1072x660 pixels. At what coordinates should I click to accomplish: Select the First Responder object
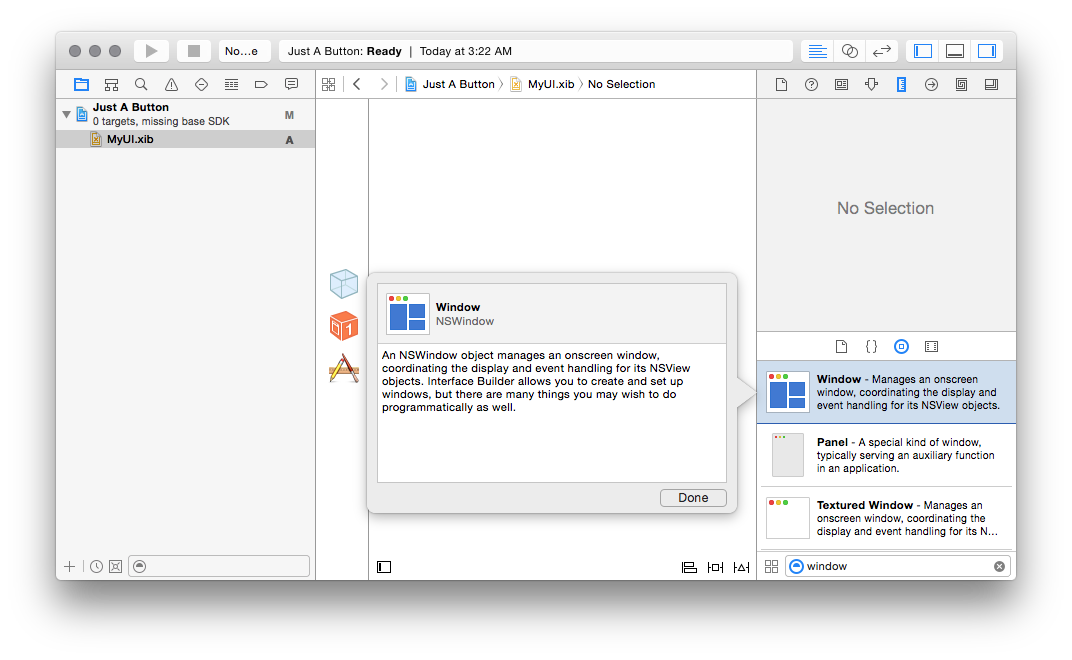click(x=344, y=326)
